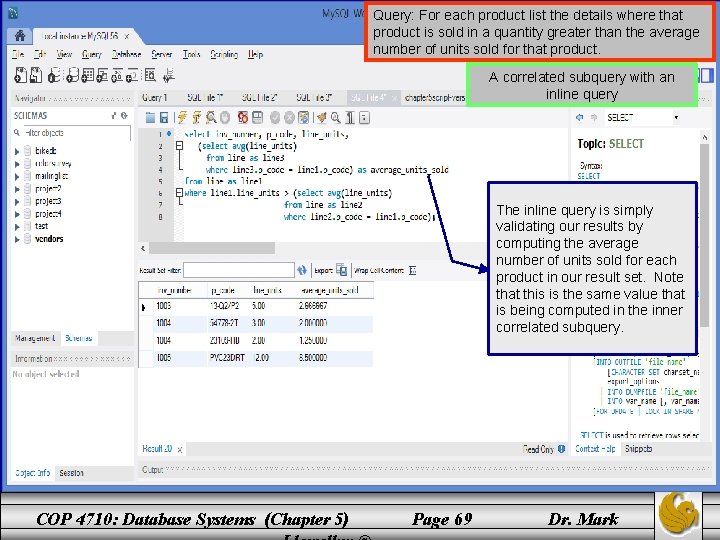
Task: Refresh the result set icon
Action: 302,270
